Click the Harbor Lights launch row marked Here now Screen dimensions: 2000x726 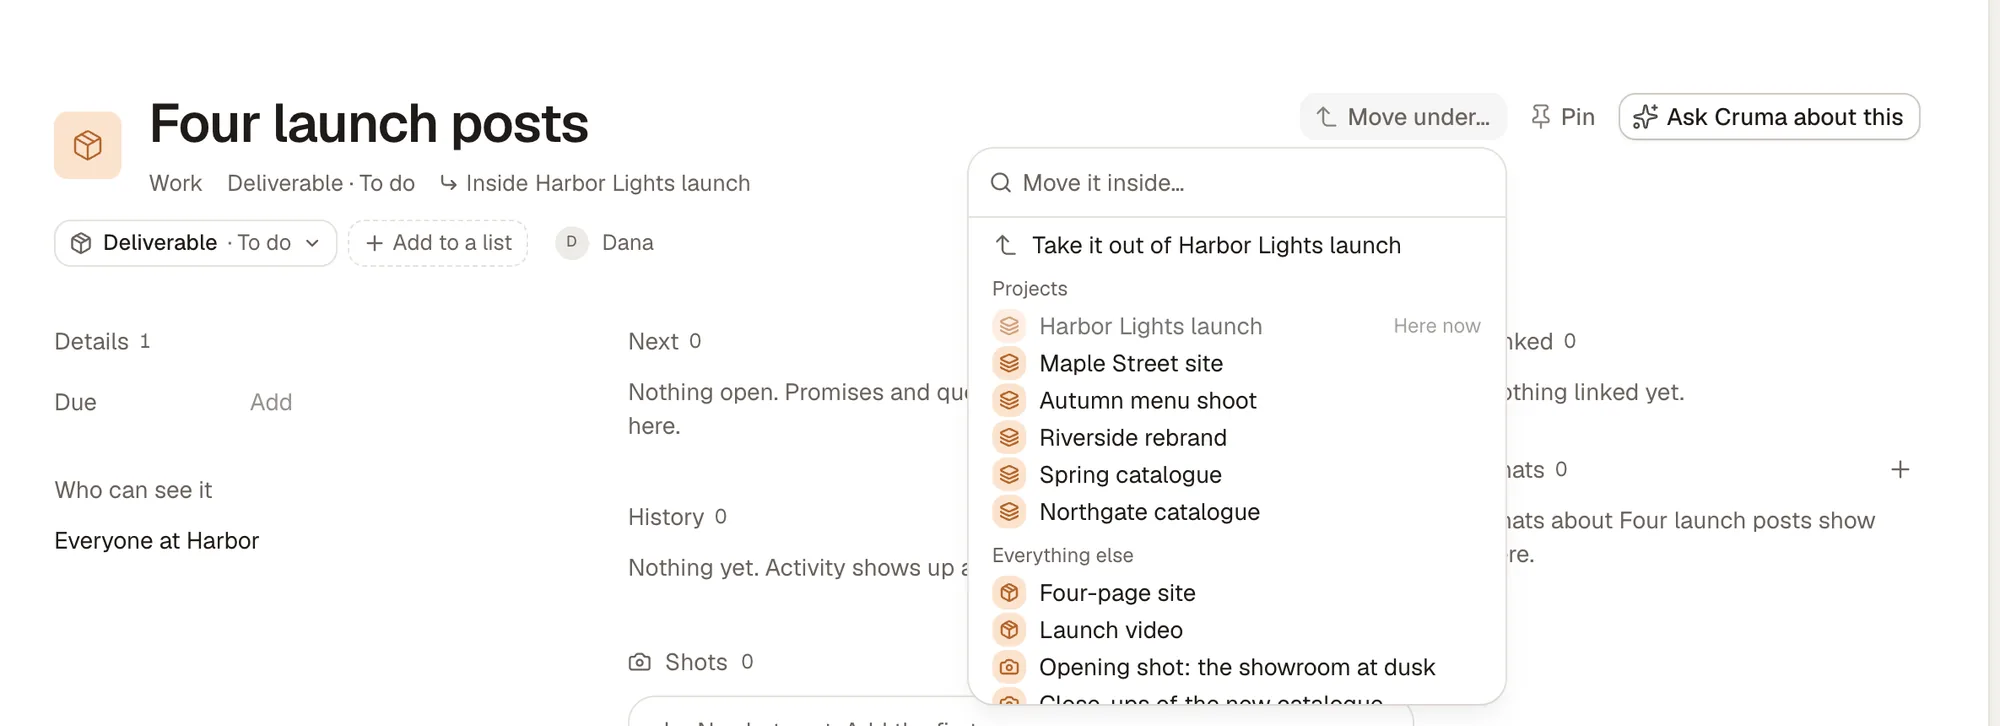point(1237,326)
